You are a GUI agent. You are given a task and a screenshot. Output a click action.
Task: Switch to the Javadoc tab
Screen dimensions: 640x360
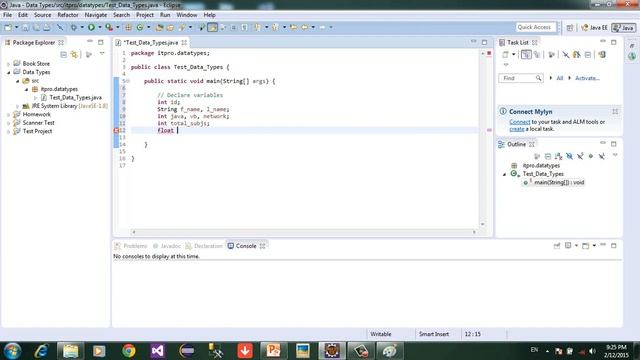coord(167,246)
